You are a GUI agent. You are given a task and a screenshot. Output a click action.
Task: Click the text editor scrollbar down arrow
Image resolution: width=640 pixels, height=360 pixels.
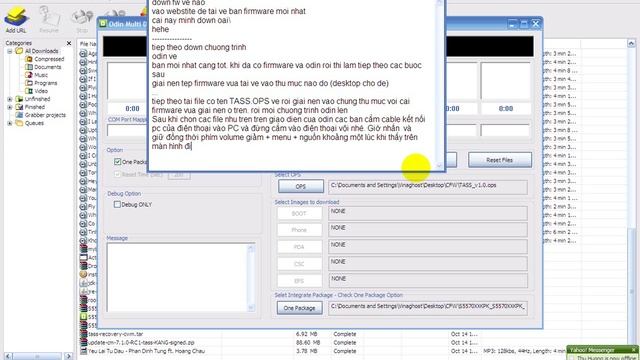pos(440,165)
